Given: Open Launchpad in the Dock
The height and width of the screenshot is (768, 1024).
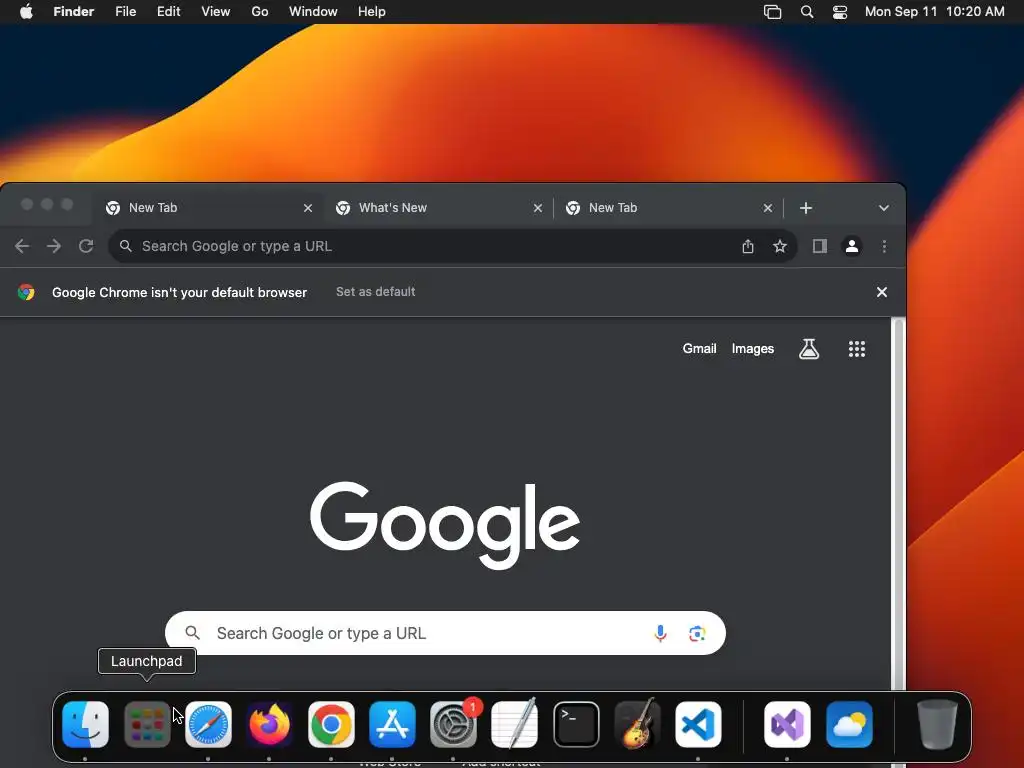Looking at the screenshot, I should tap(147, 724).
